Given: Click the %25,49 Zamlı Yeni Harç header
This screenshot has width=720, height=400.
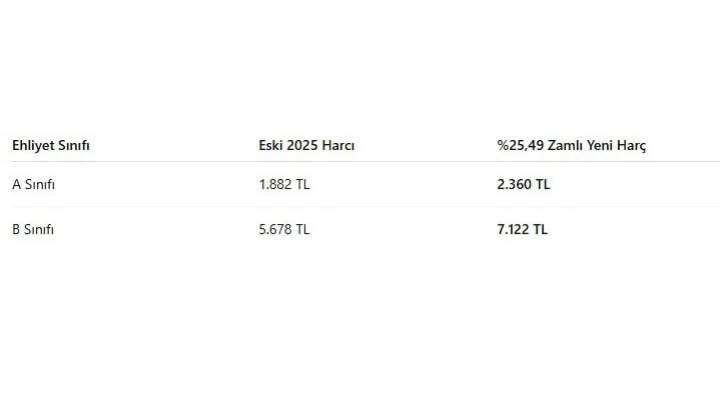Looking at the screenshot, I should [572, 146].
